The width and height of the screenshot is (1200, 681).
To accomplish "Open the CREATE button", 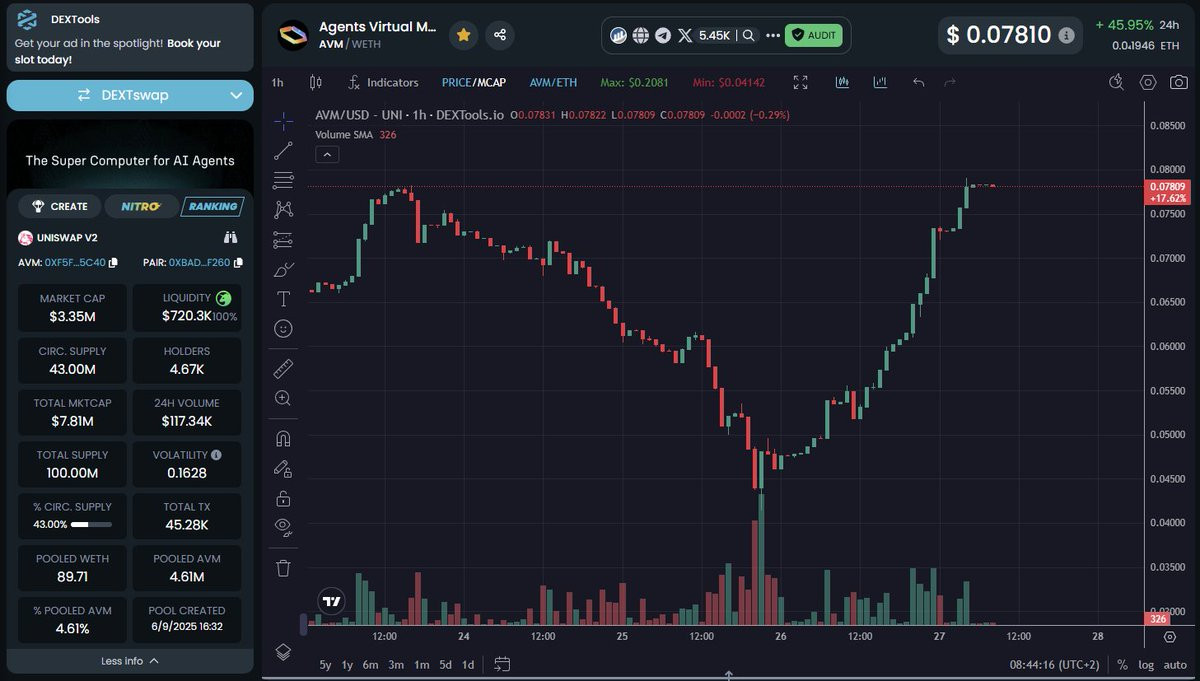I will point(60,206).
